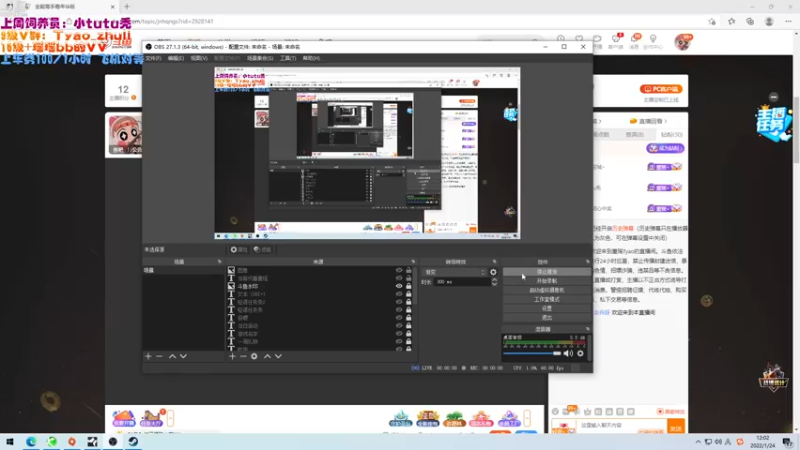800x450 pixels.
Task: Move source up in Sources panel
Action: tap(267, 356)
